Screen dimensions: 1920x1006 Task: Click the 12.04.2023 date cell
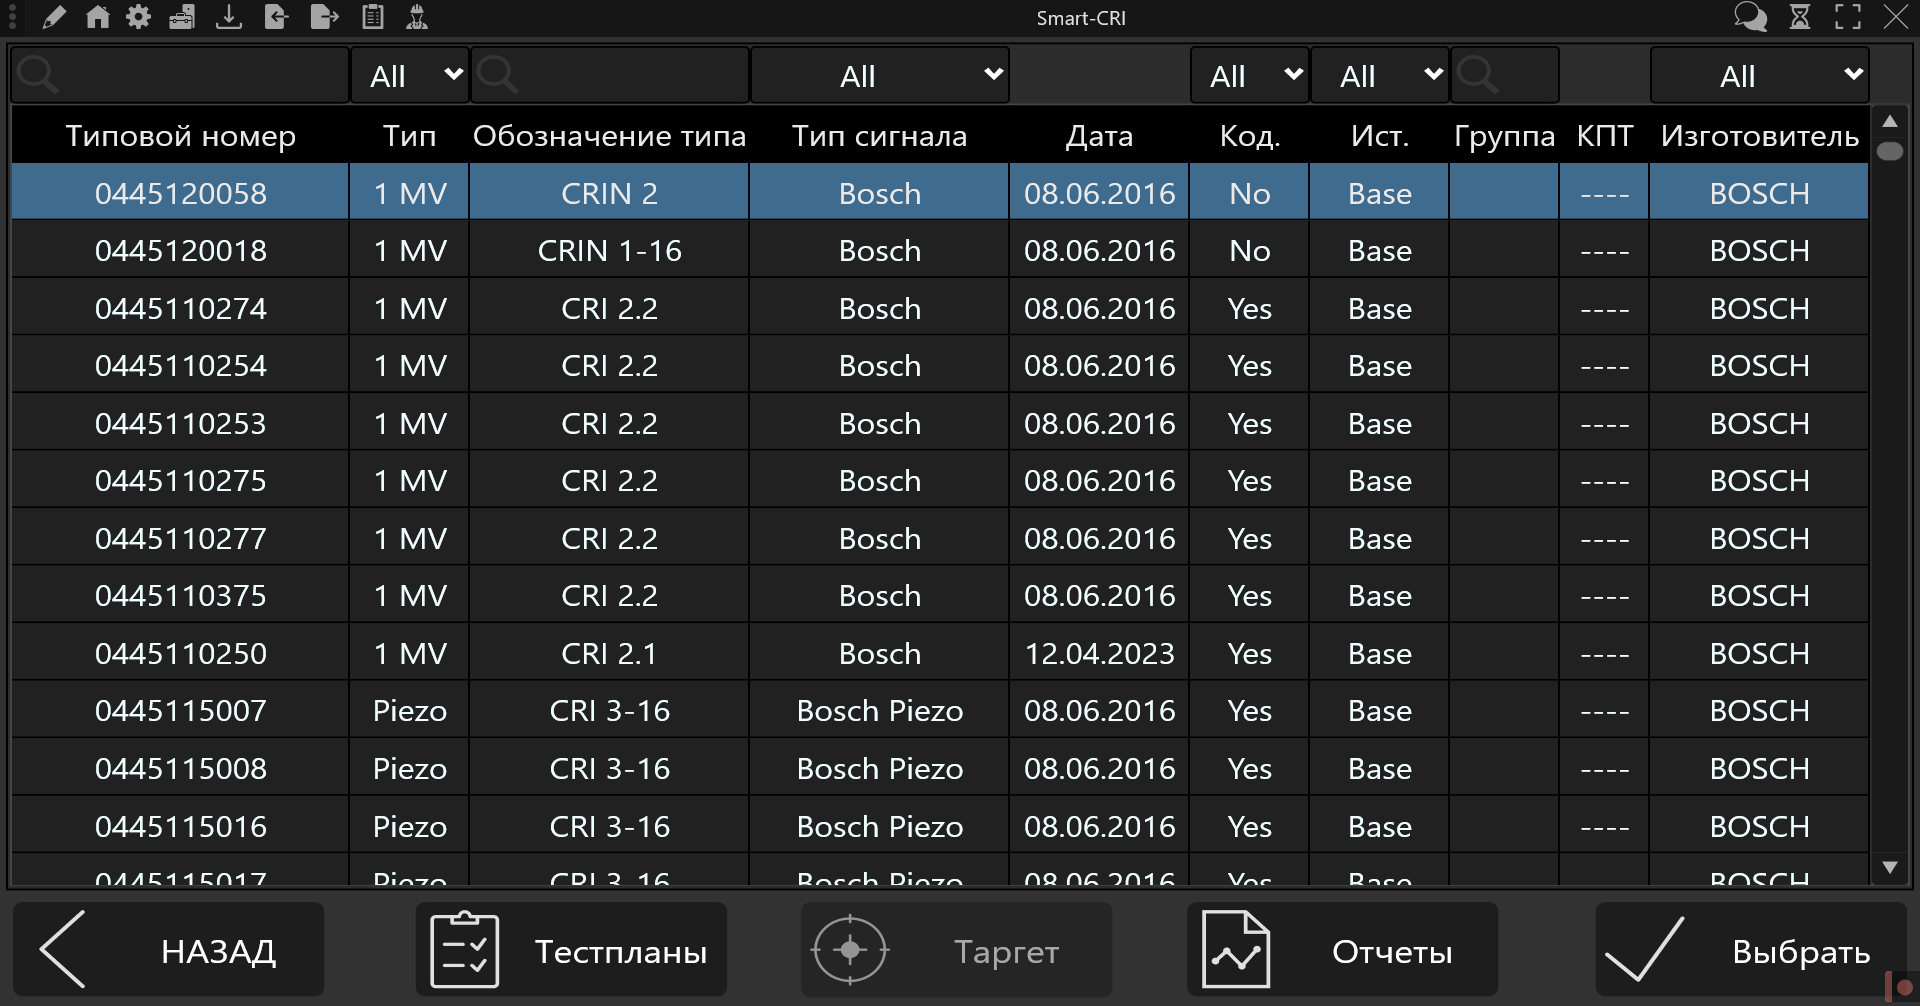coord(1100,653)
